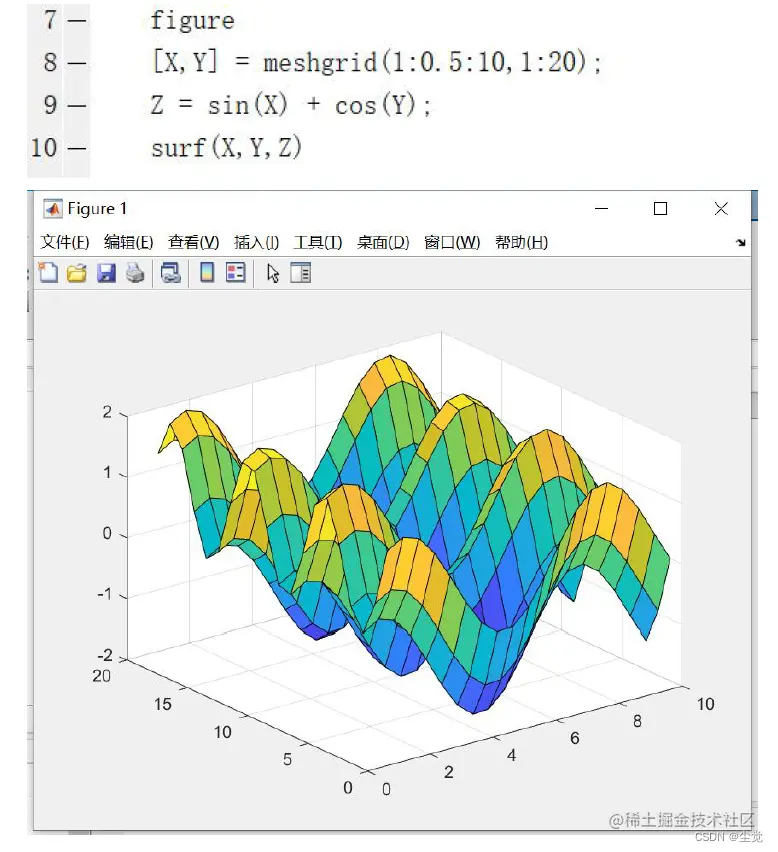Click the z-axis tick label -1

[x=104, y=594]
